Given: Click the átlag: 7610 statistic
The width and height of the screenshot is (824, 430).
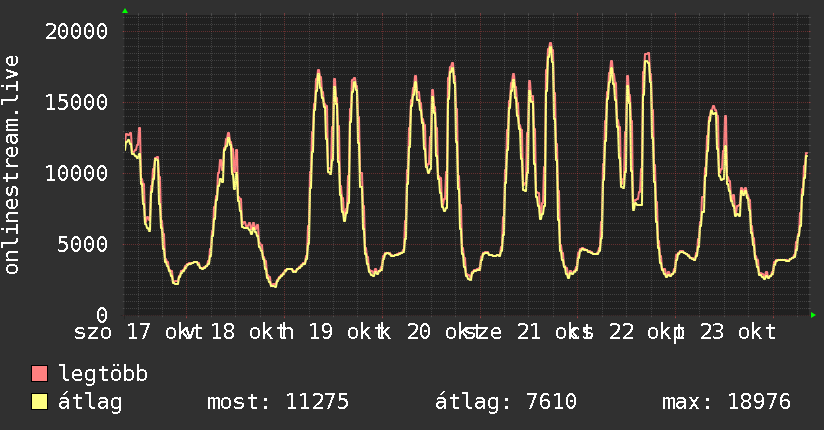Looking at the screenshot, I should pos(506,402).
